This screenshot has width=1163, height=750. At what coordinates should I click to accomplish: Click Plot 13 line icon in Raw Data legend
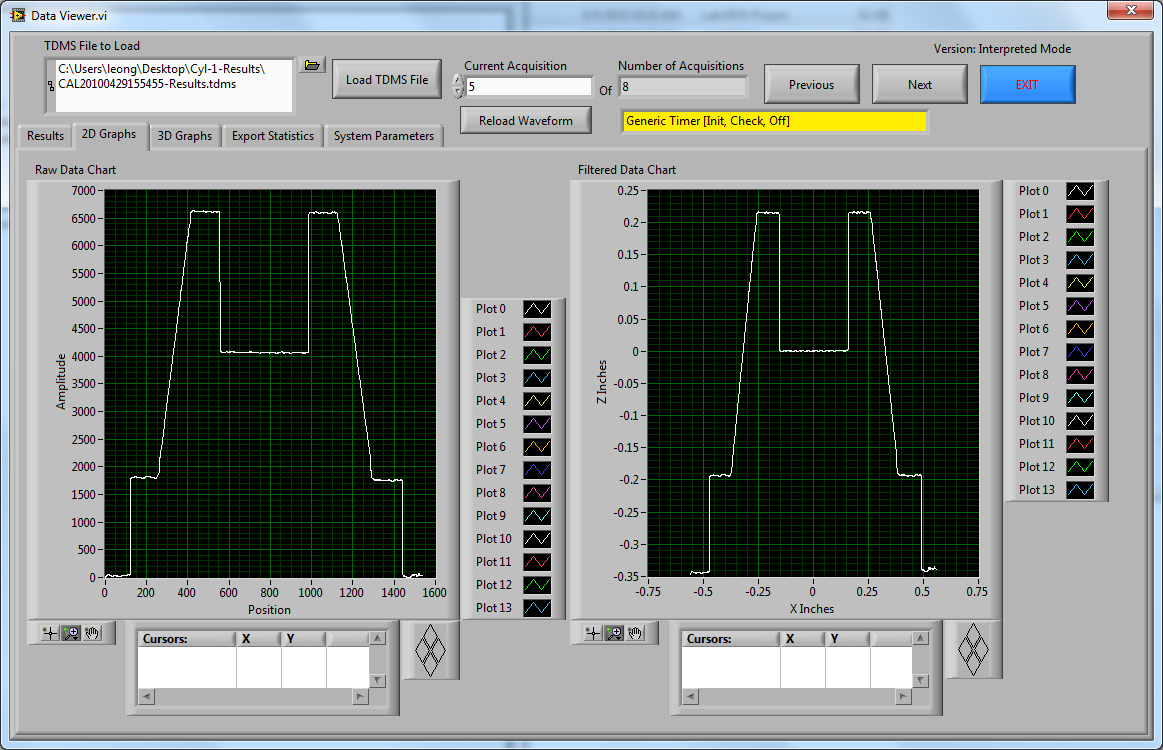(x=537, y=608)
